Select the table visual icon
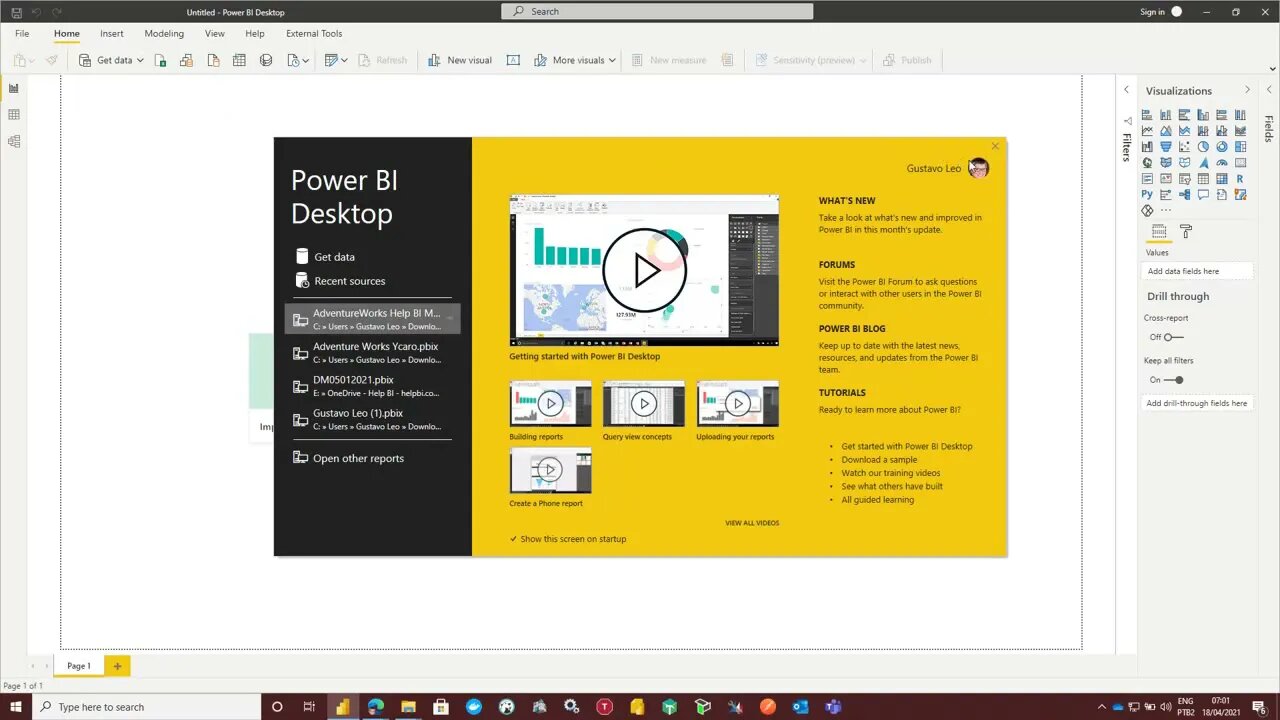 (x=1203, y=178)
